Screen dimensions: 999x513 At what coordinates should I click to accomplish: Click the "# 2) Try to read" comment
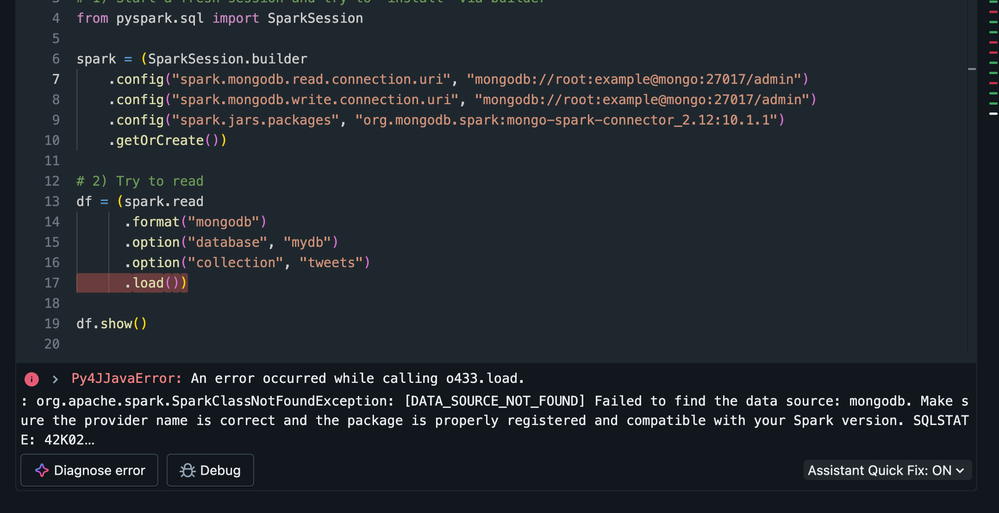139,181
